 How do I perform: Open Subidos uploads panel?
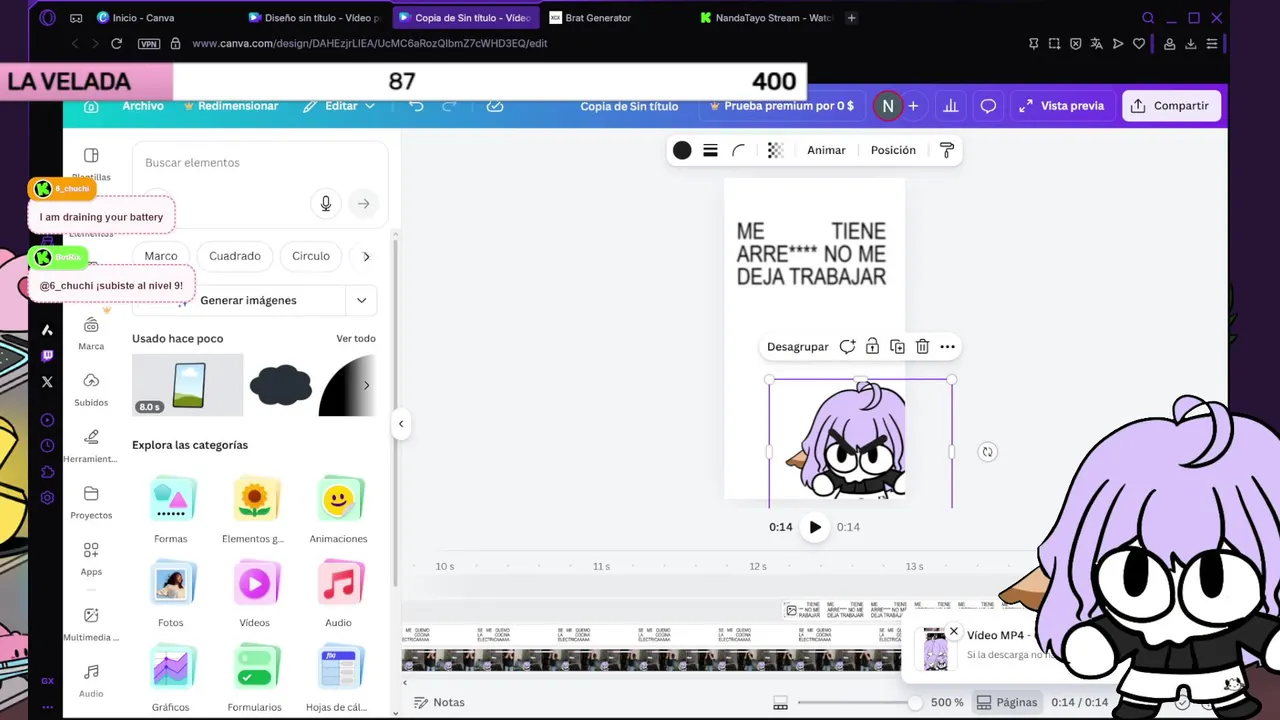(91, 389)
